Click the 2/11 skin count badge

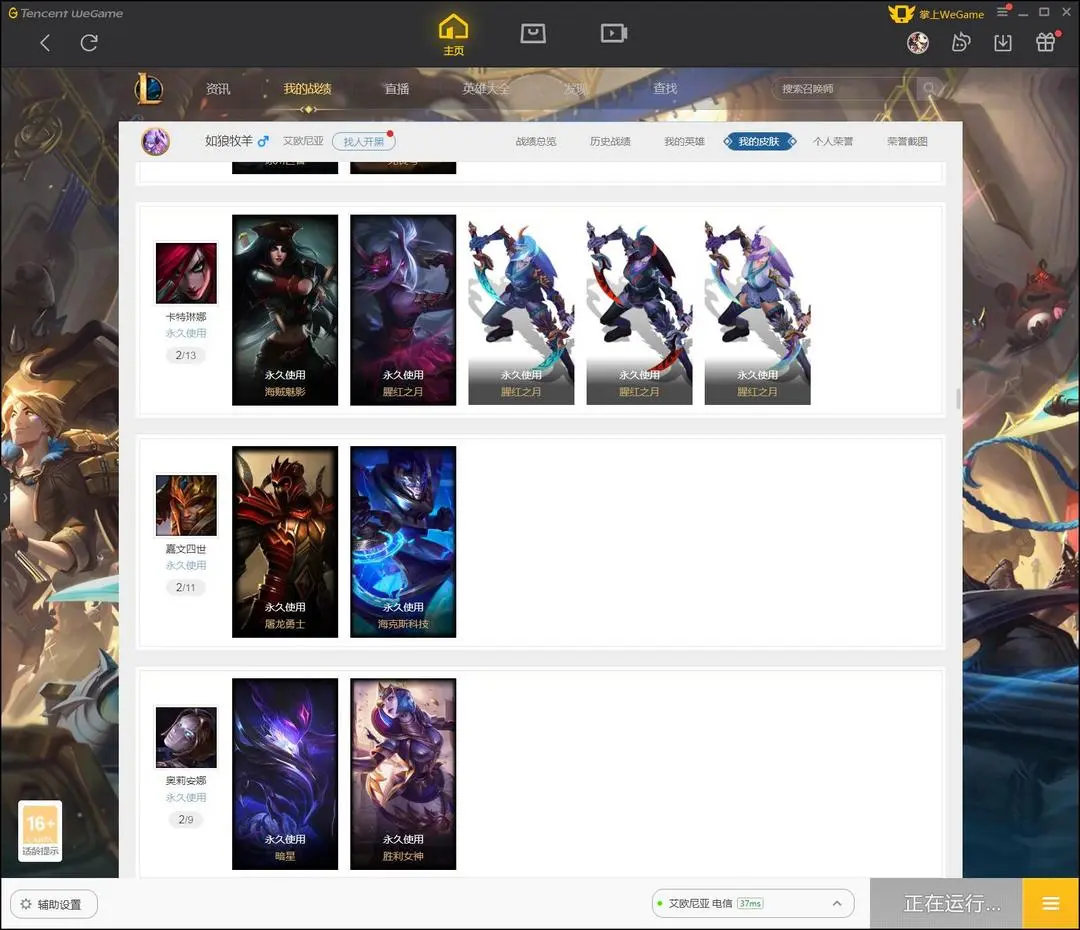[x=186, y=587]
